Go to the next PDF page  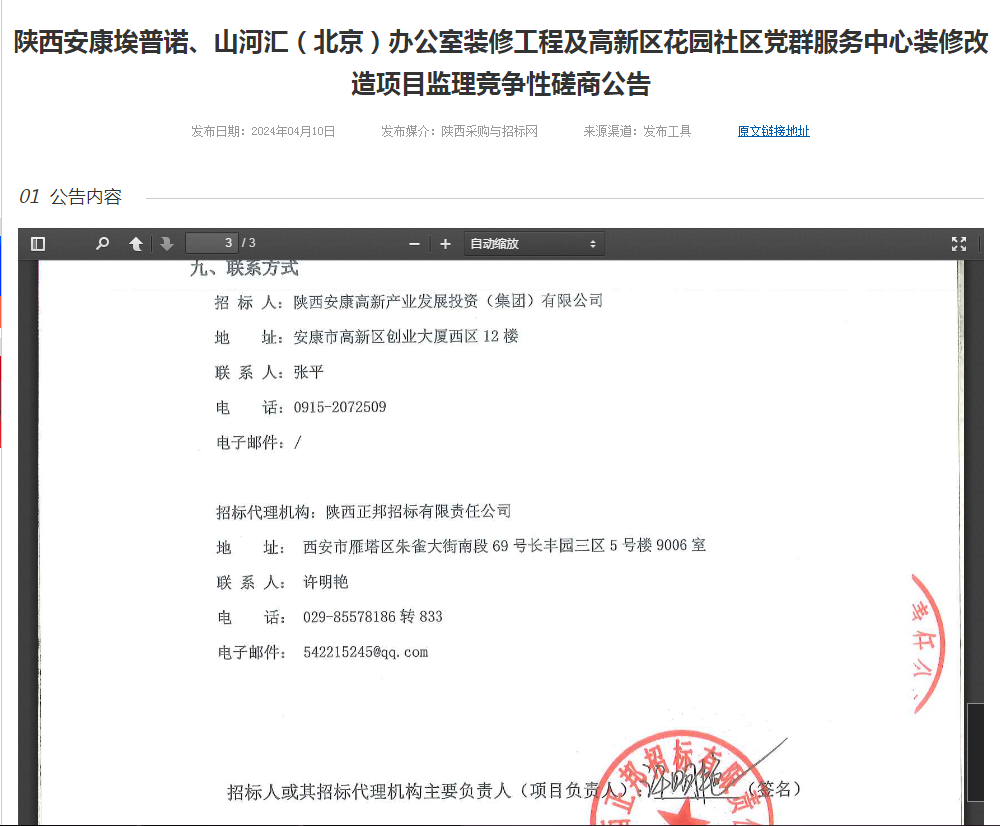tap(167, 244)
